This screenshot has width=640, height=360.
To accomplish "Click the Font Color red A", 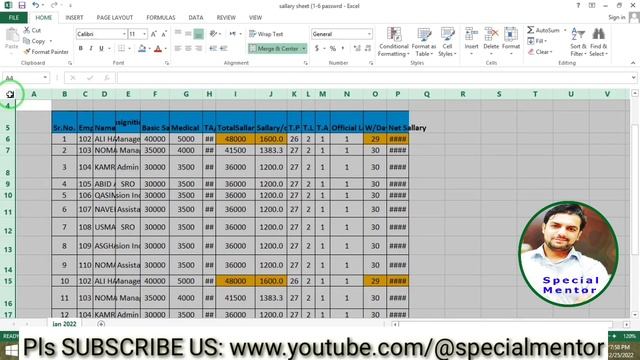I will click(x=158, y=49).
